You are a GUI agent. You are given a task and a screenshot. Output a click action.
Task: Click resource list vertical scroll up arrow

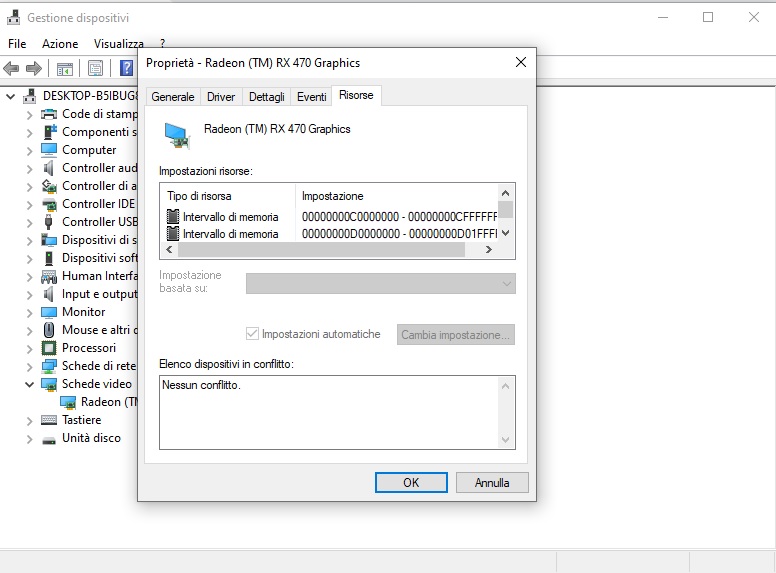tap(505, 193)
